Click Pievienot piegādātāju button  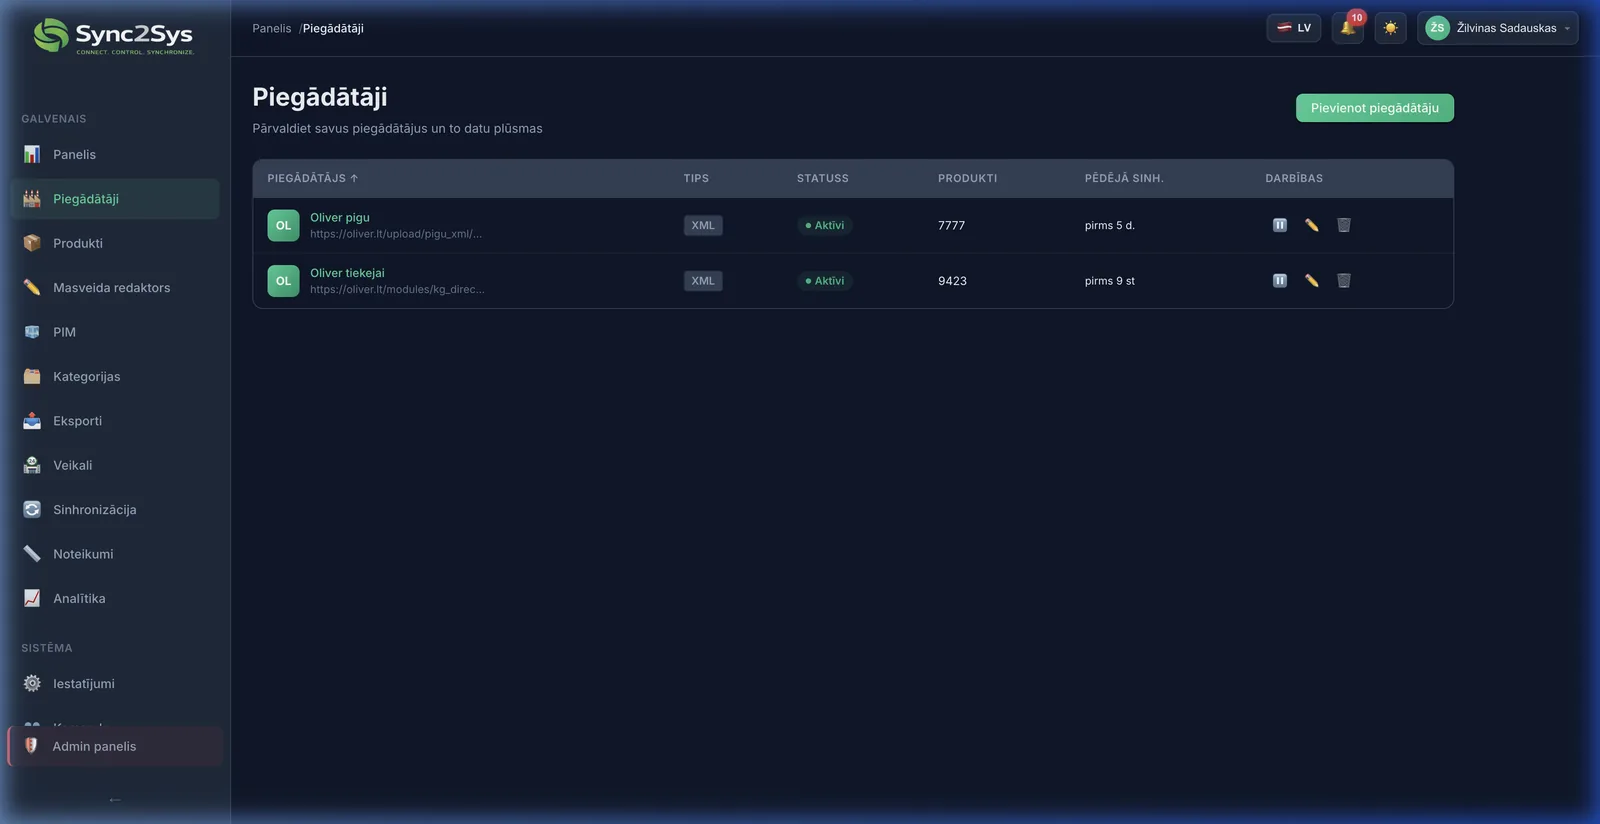[x=1374, y=108]
